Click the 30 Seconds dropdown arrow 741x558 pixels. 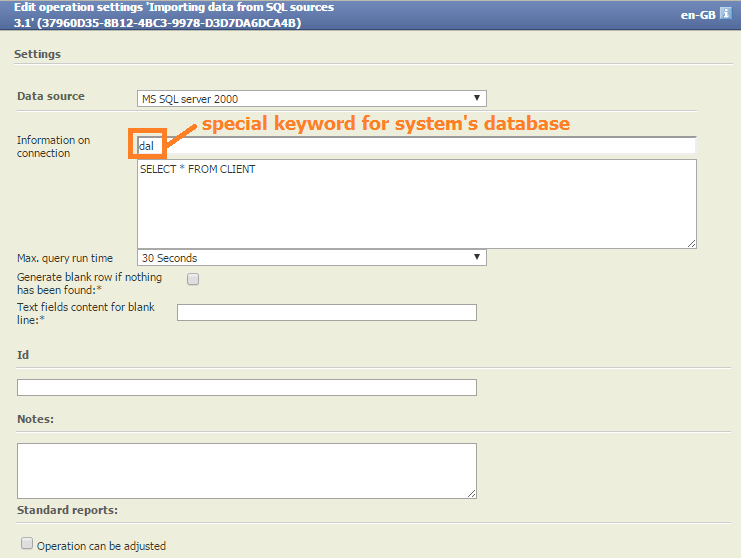[x=476, y=257]
